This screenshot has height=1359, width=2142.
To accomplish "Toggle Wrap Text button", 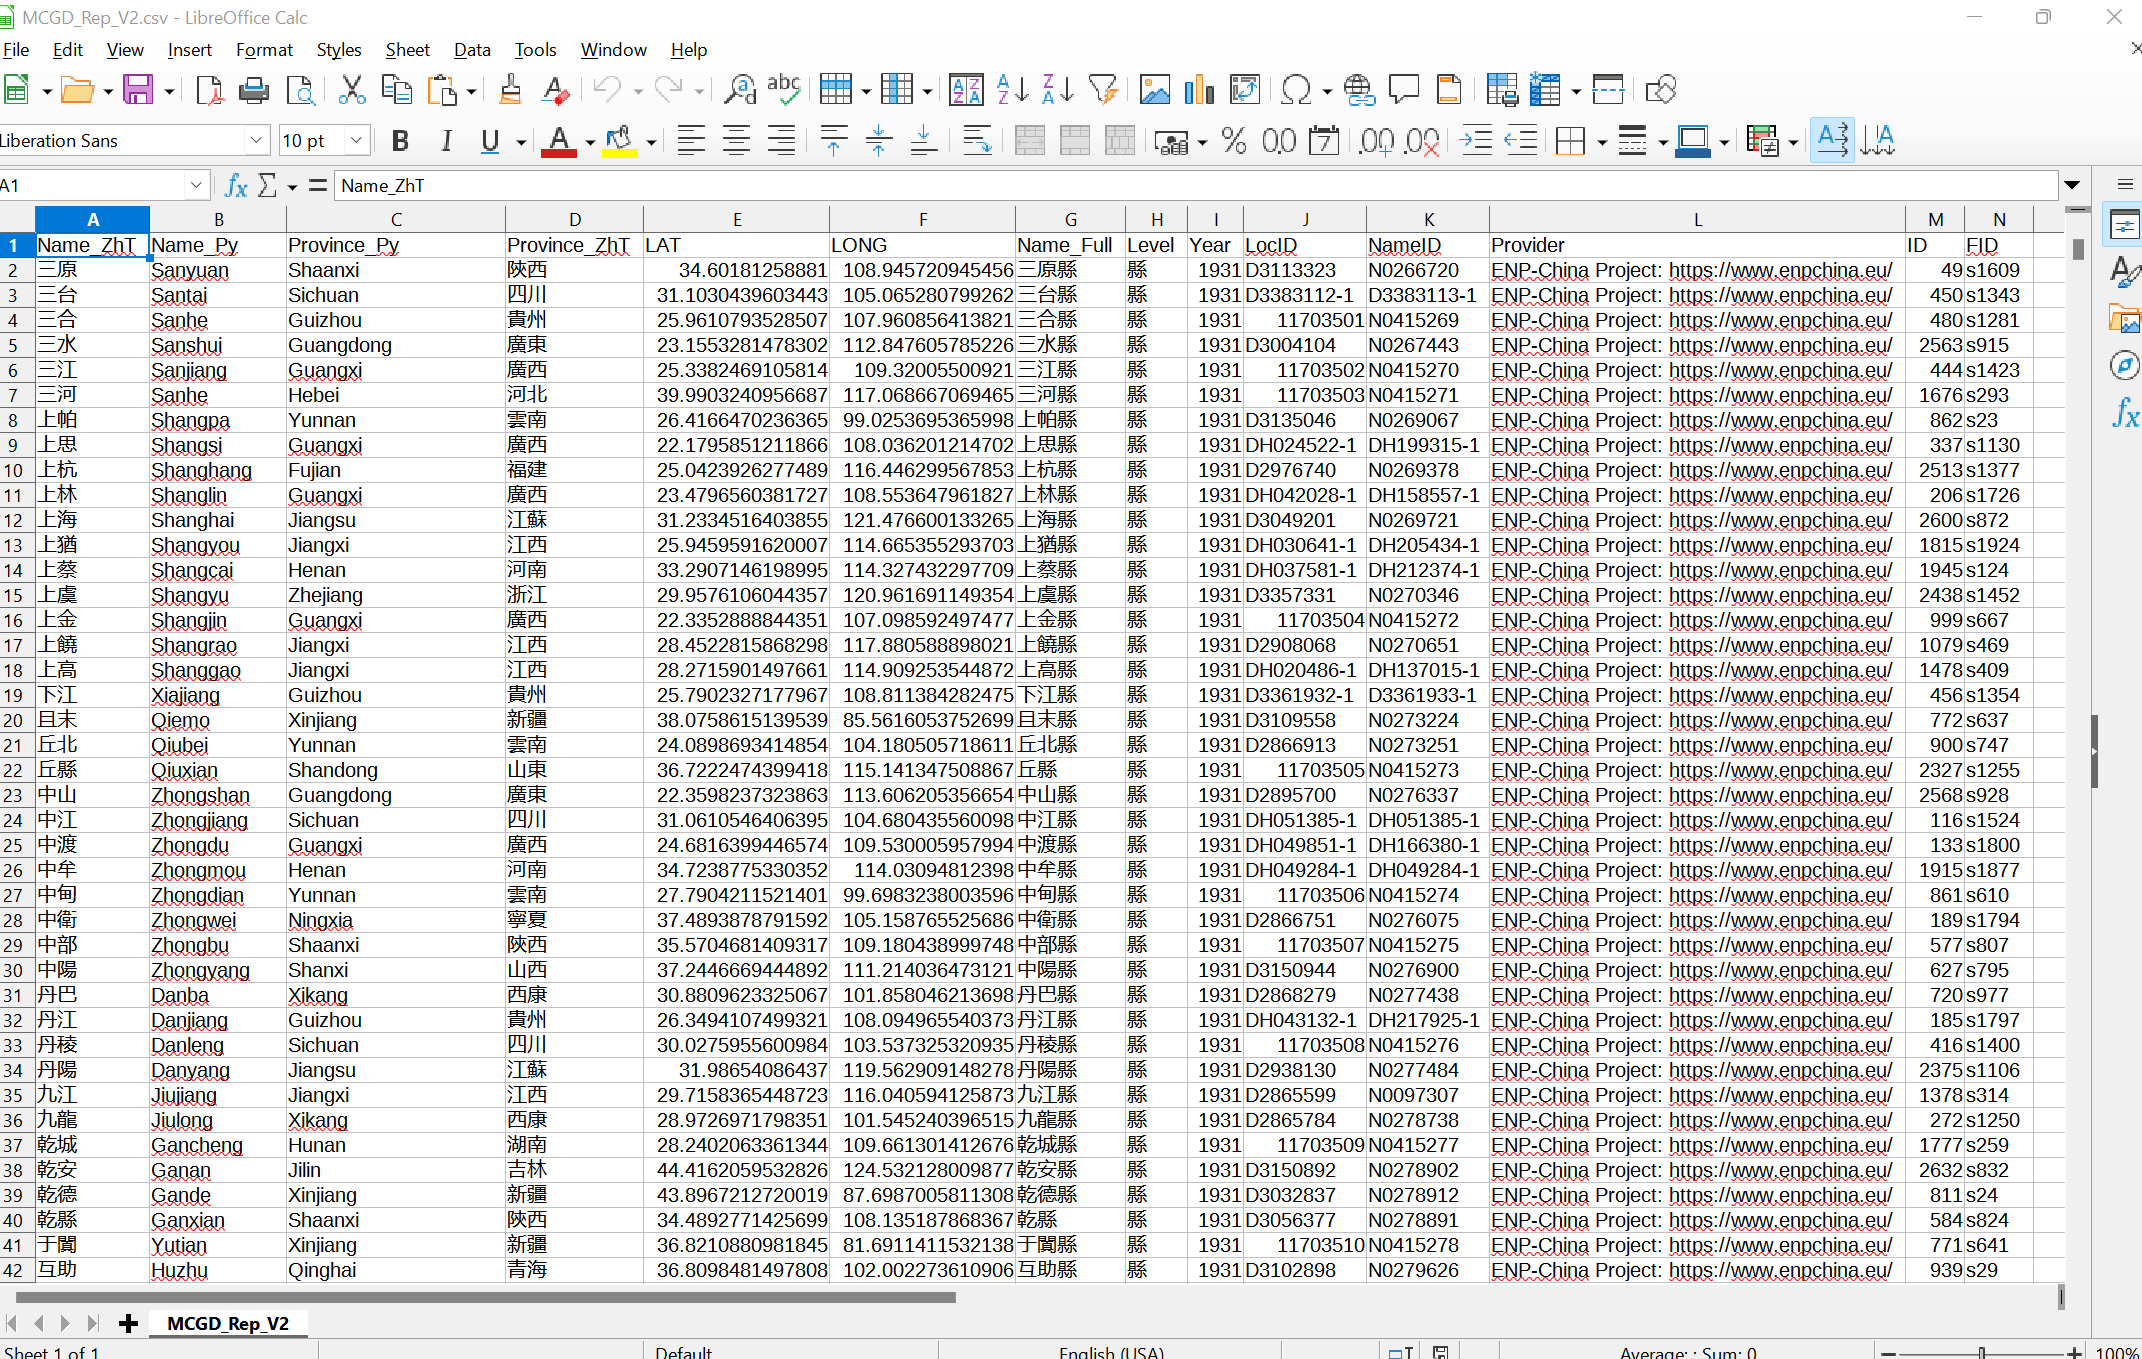I will click(976, 141).
